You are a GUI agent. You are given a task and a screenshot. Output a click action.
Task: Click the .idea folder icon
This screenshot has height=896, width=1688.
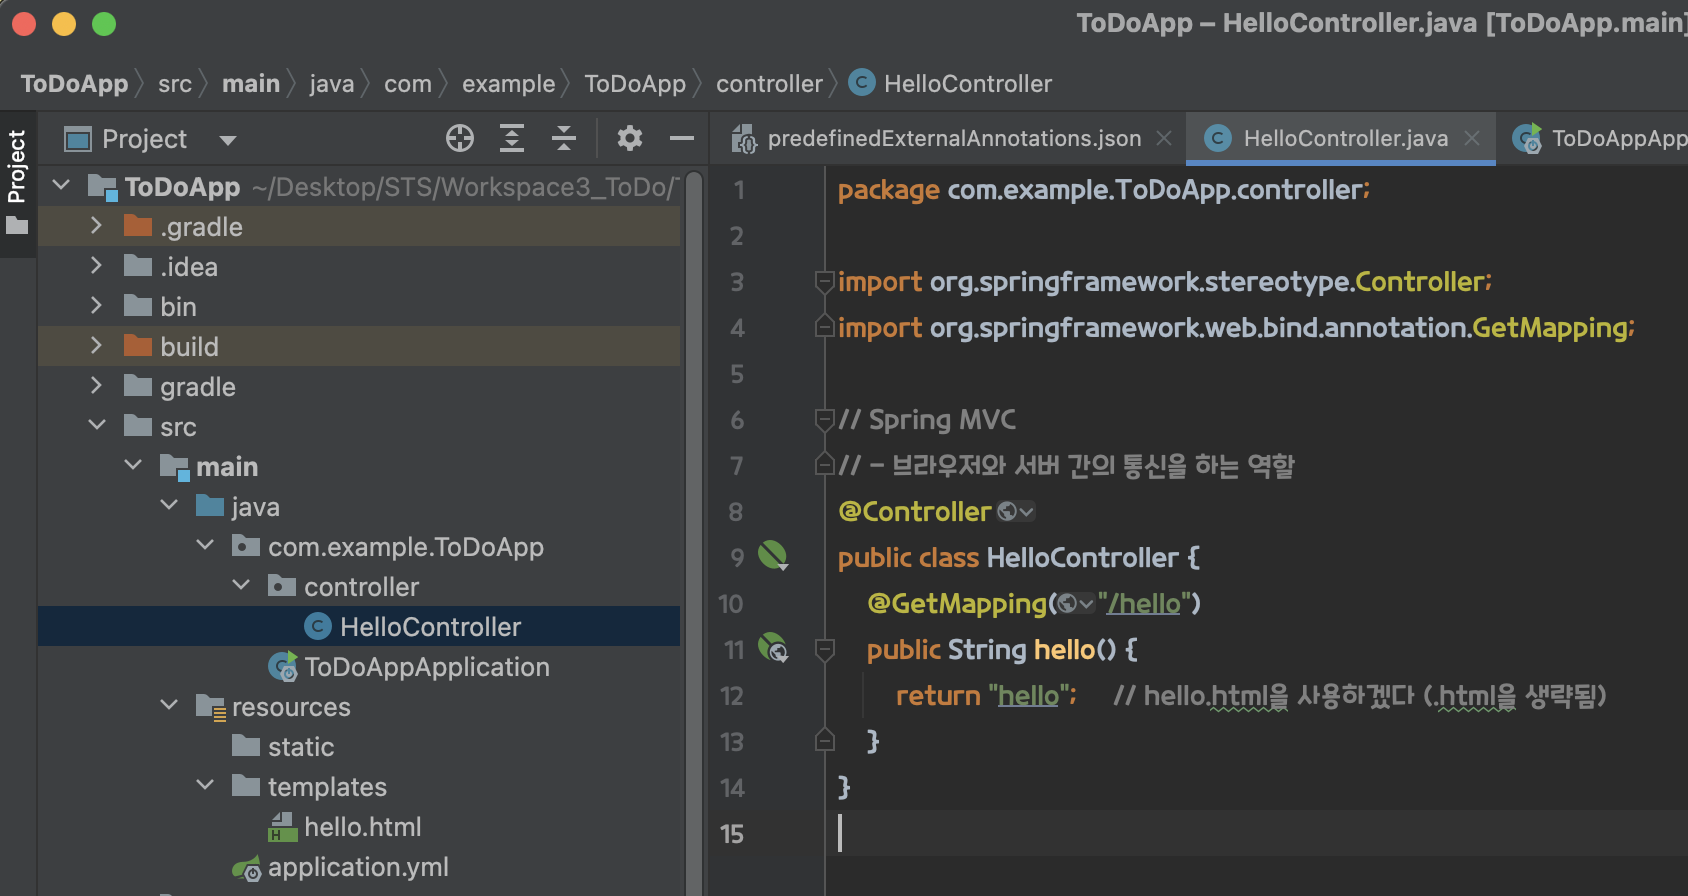pos(138,265)
